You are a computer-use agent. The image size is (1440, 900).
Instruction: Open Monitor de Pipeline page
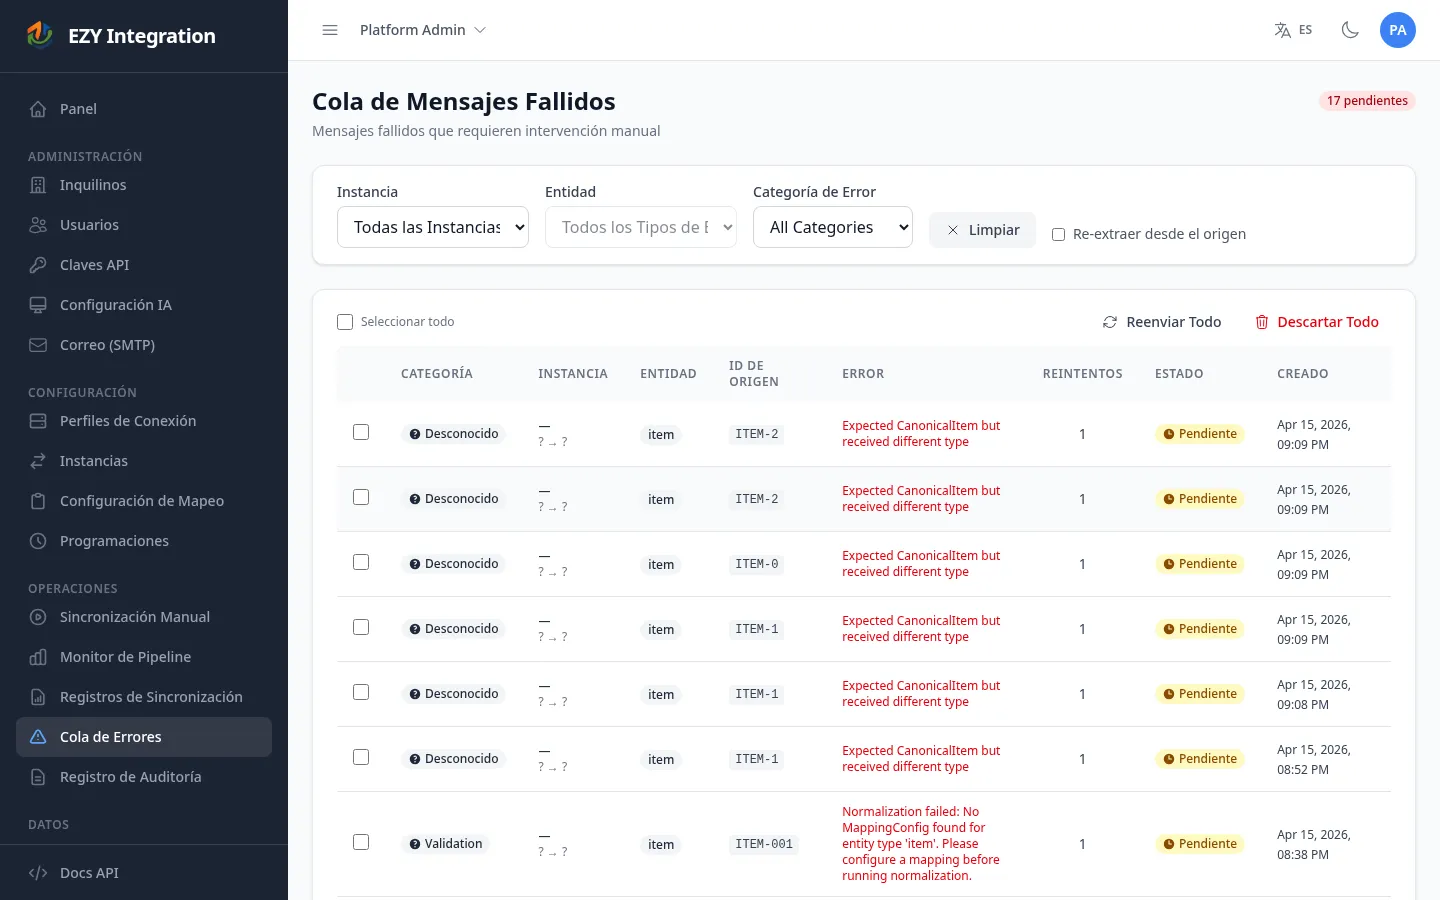coord(144,657)
